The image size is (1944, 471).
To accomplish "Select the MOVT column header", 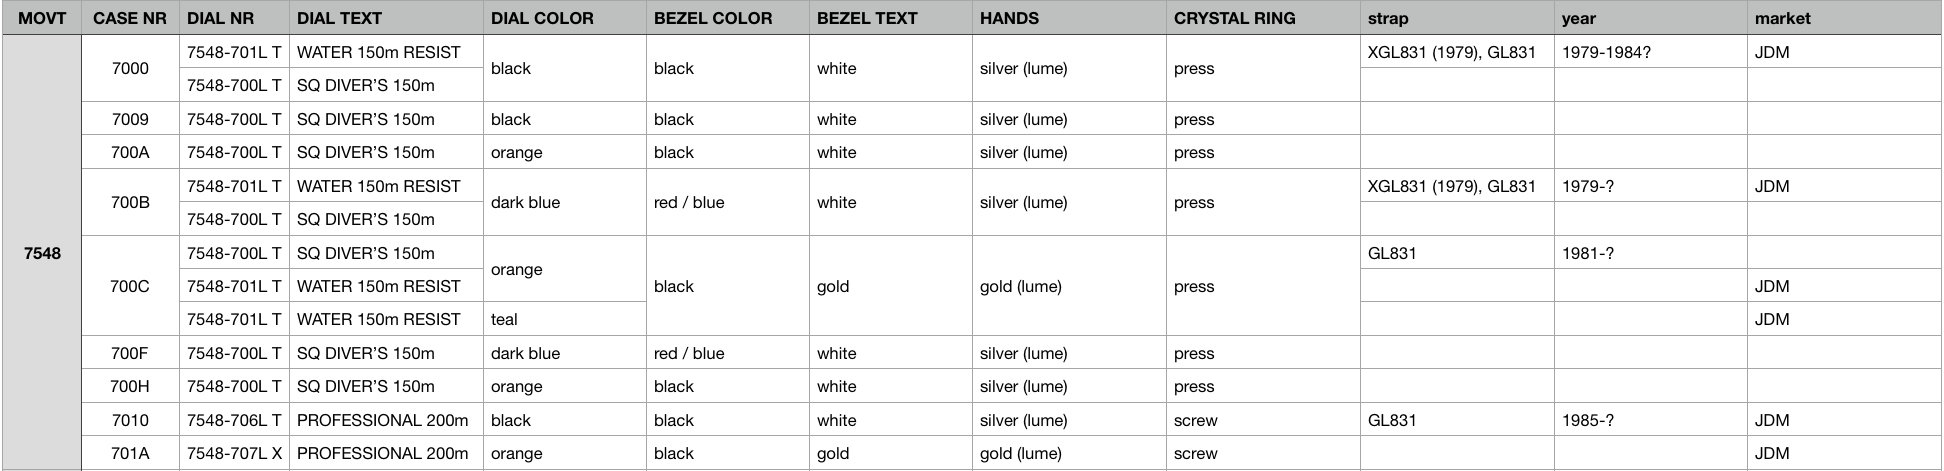I will [42, 18].
